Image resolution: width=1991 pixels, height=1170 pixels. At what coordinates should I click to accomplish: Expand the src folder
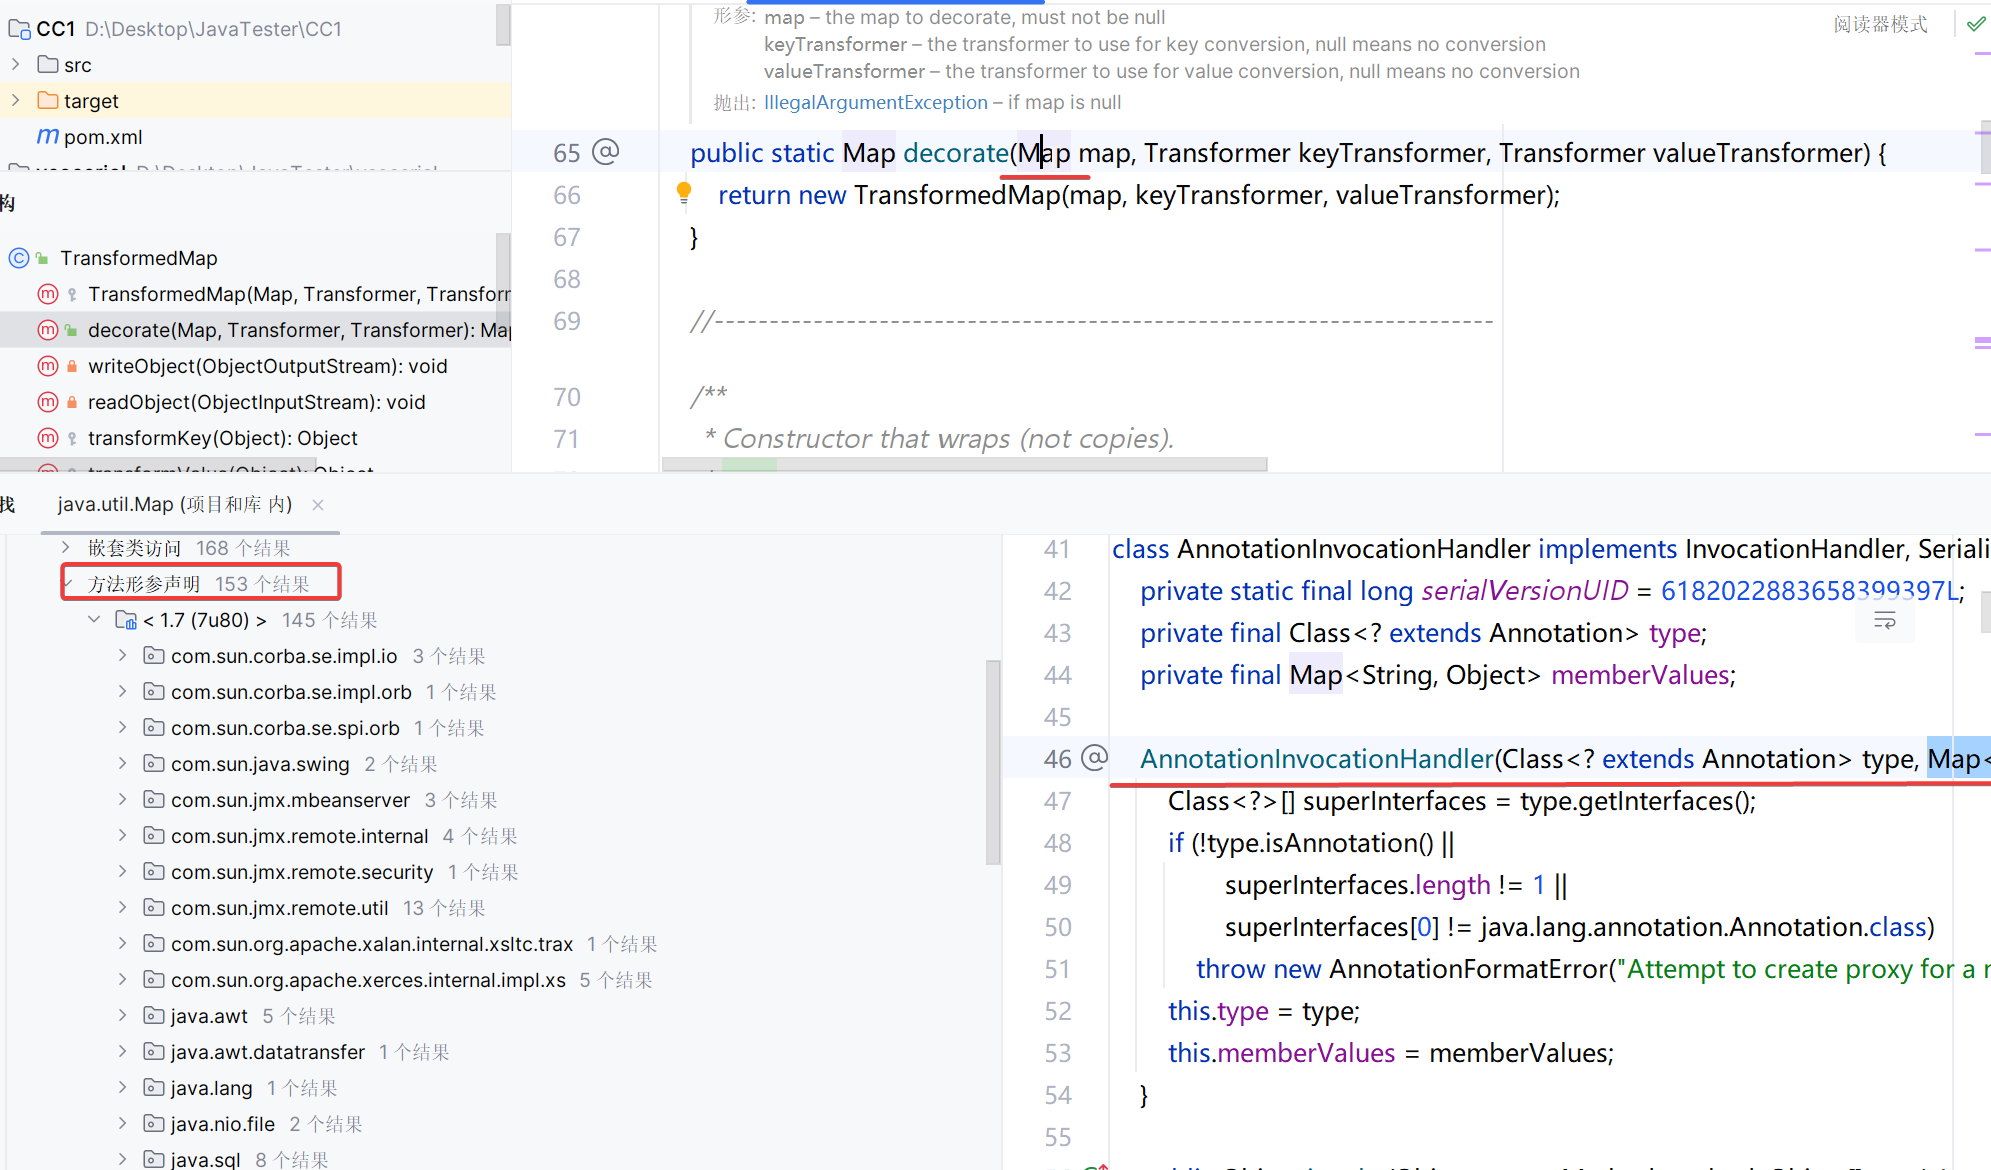(x=16, y=65)
